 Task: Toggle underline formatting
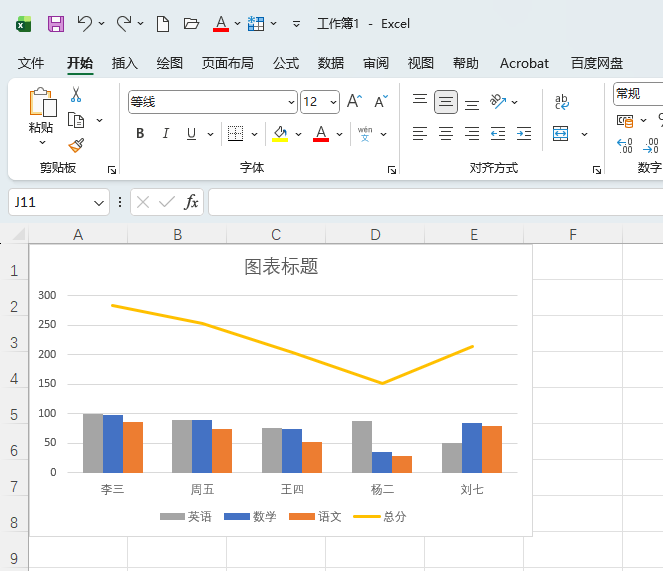tap(192, 134)
